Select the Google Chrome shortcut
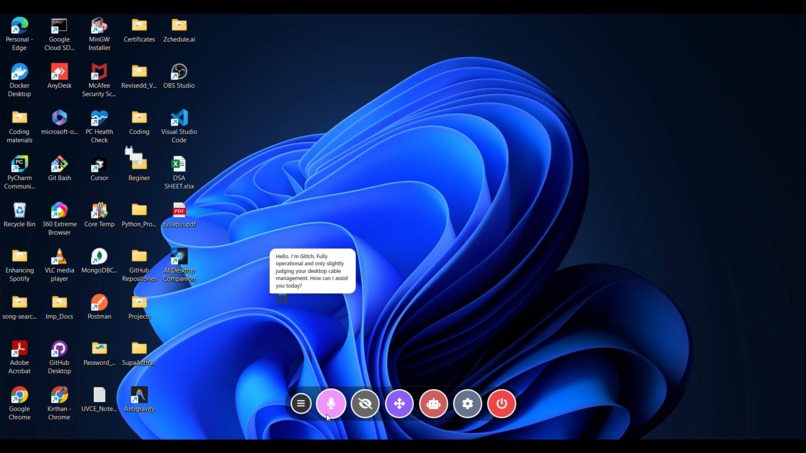Screen dimensions: 806x453 pyautogui.click(x=19, y=404)
